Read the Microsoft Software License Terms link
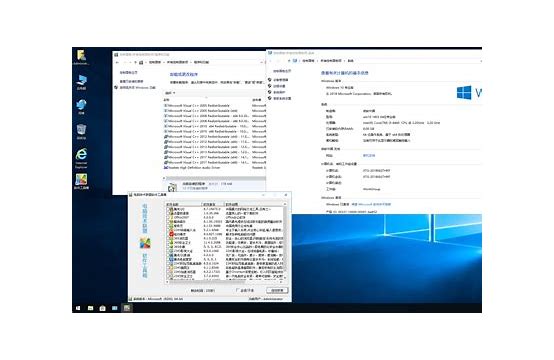Screen dimensions: 554x360 tap(371, 204)
